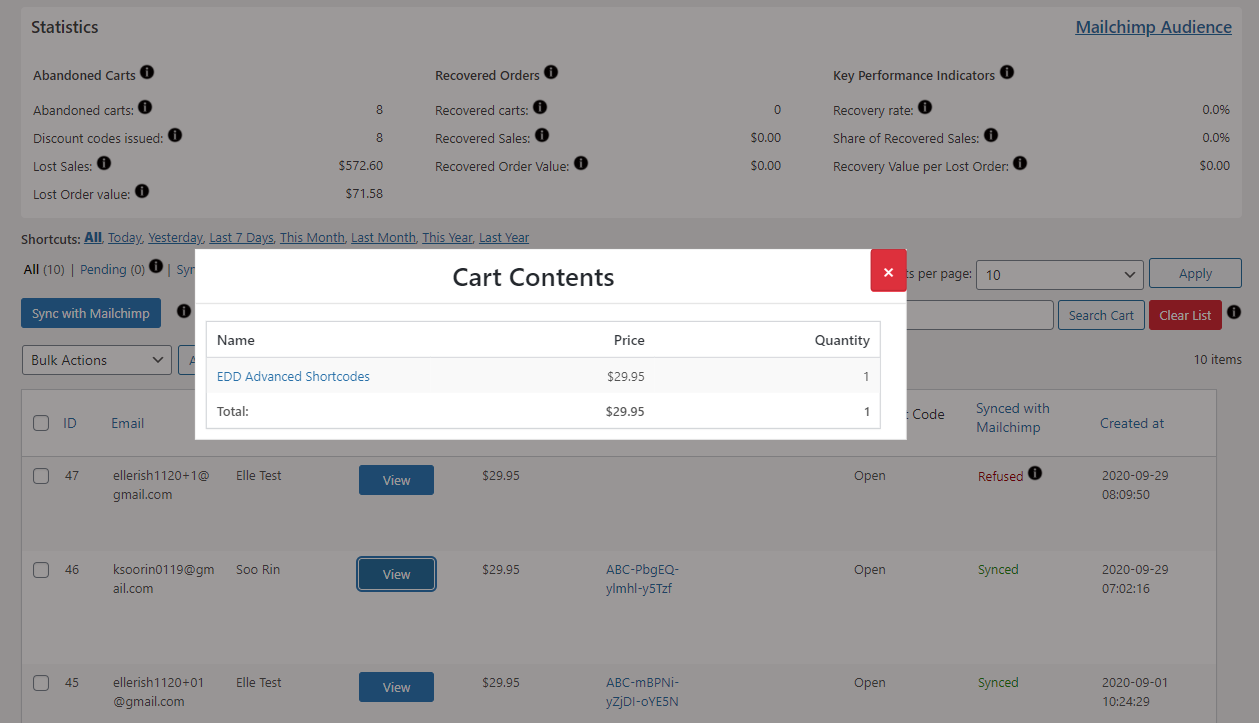Click info icon next to Refused status
The height and width of the screenshot is (723, 1259).
[x=1035, y=473]
